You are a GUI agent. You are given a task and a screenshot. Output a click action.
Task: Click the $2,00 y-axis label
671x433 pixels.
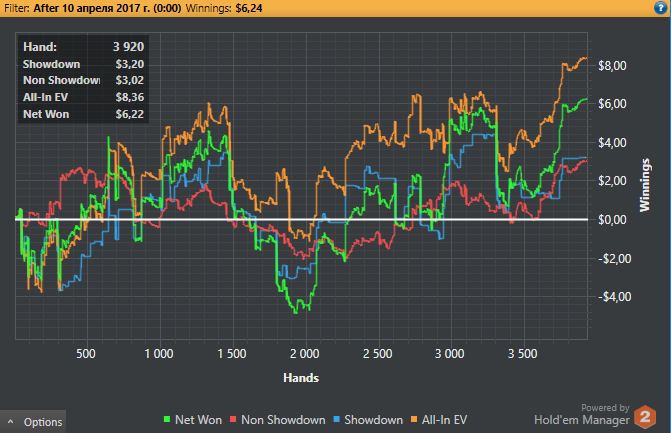point(612,181)
